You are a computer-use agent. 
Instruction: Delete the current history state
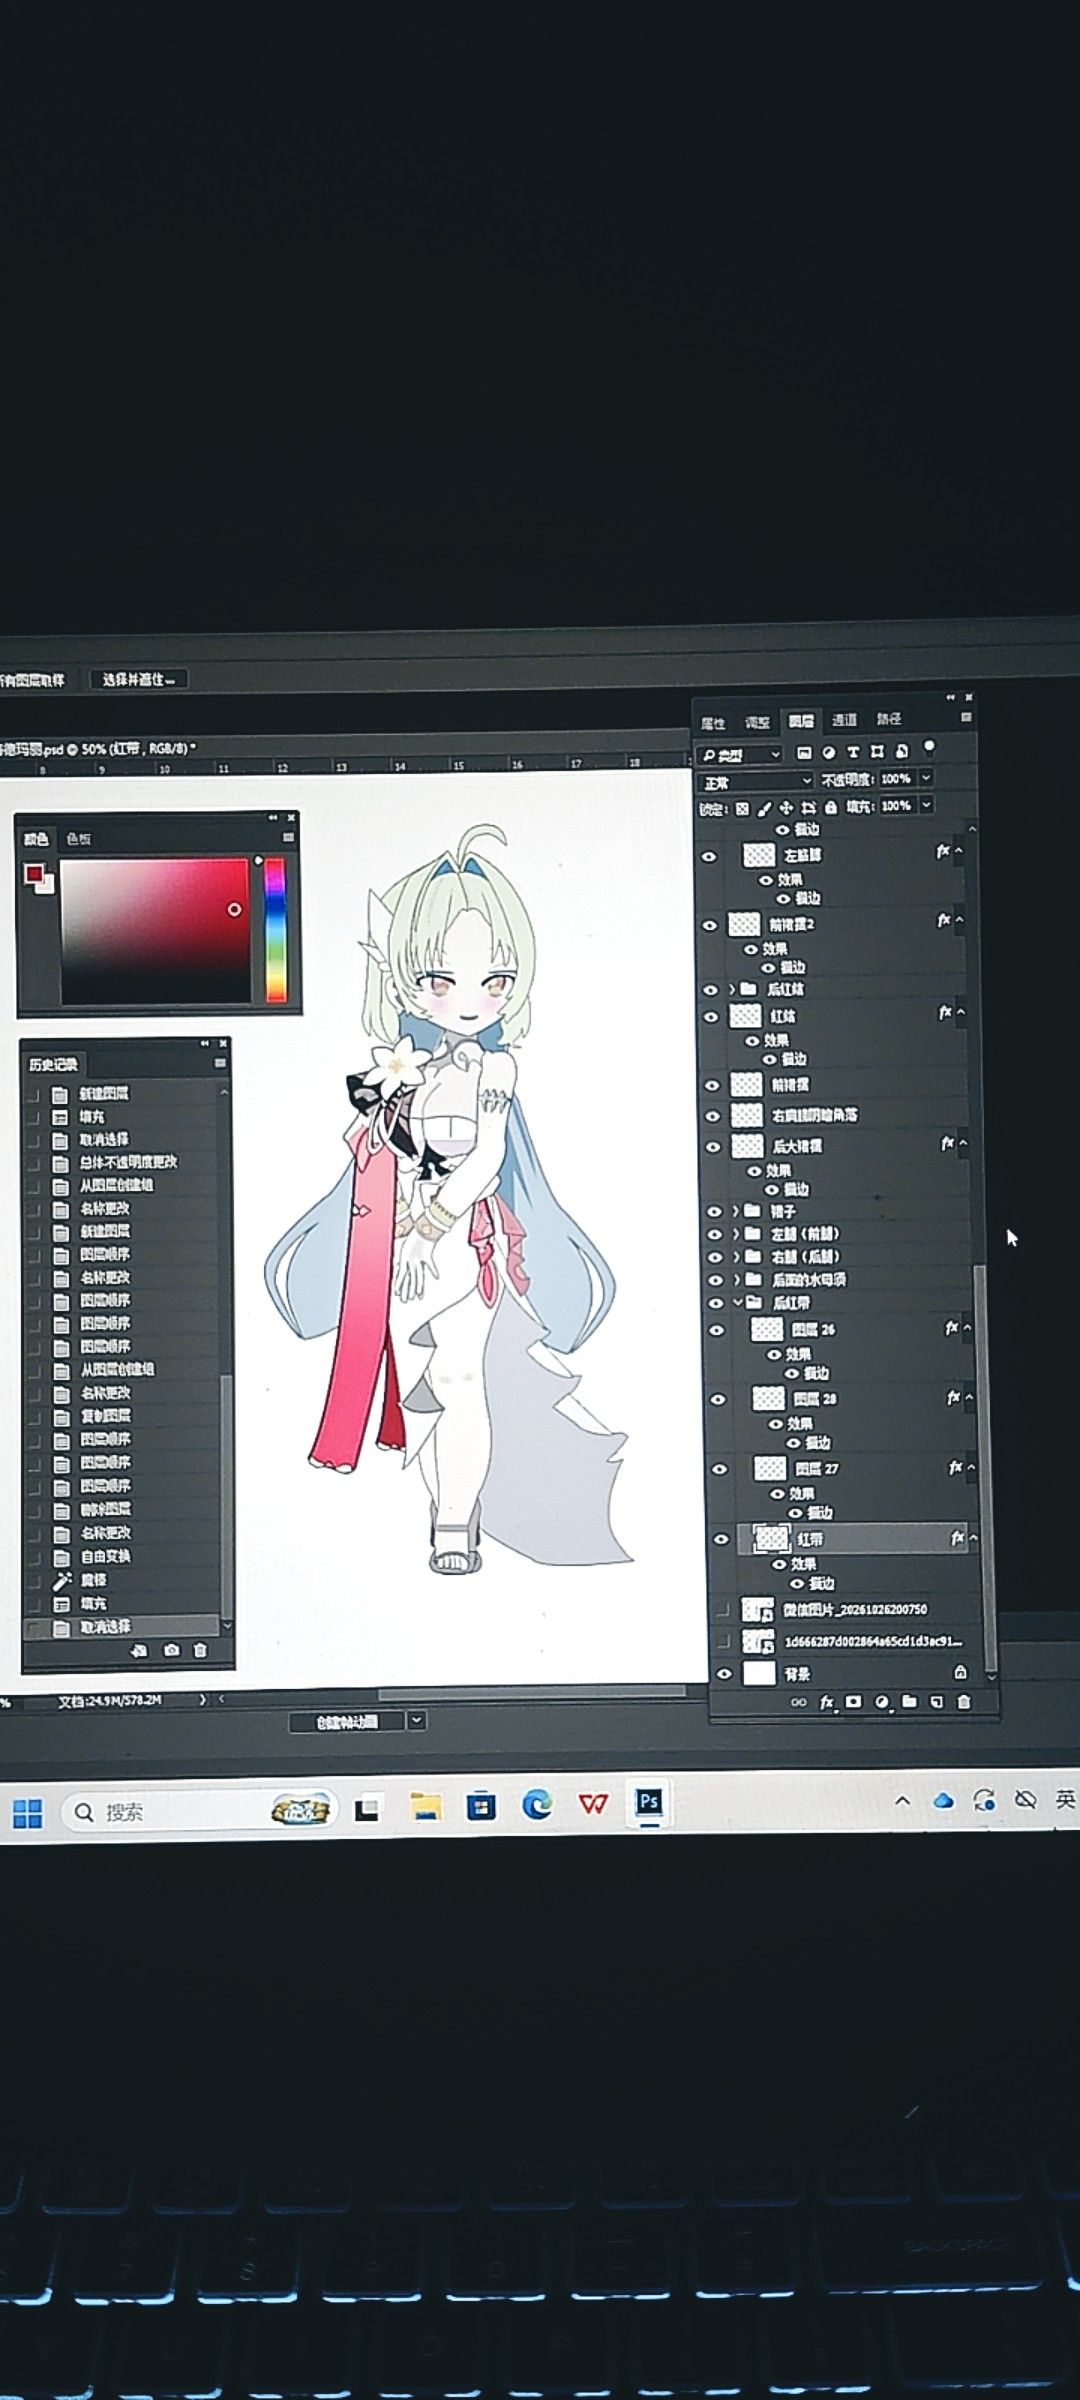(200, 1651)
